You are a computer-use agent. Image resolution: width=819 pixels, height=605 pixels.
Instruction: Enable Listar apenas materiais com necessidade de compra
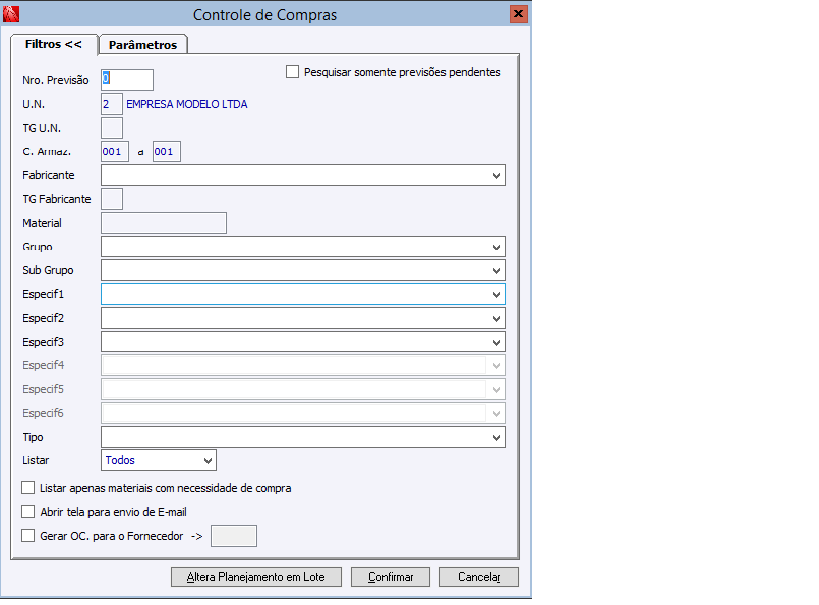pyautogui.click(x=28, y=488)
